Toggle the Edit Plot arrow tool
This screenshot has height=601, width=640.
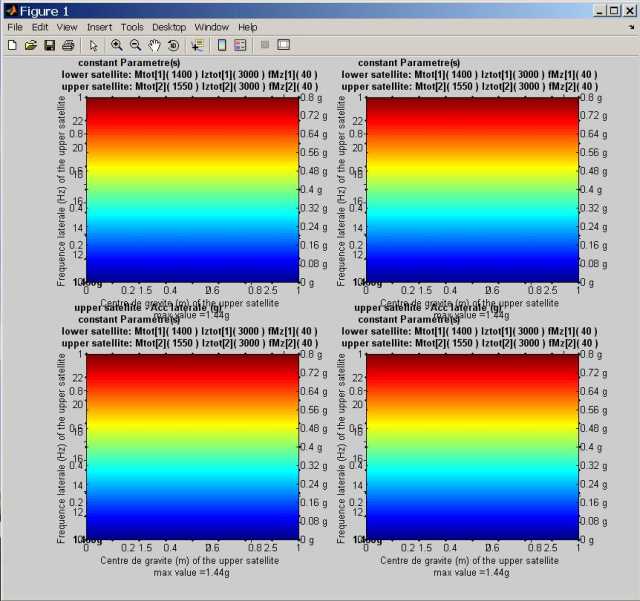point(93,45)
